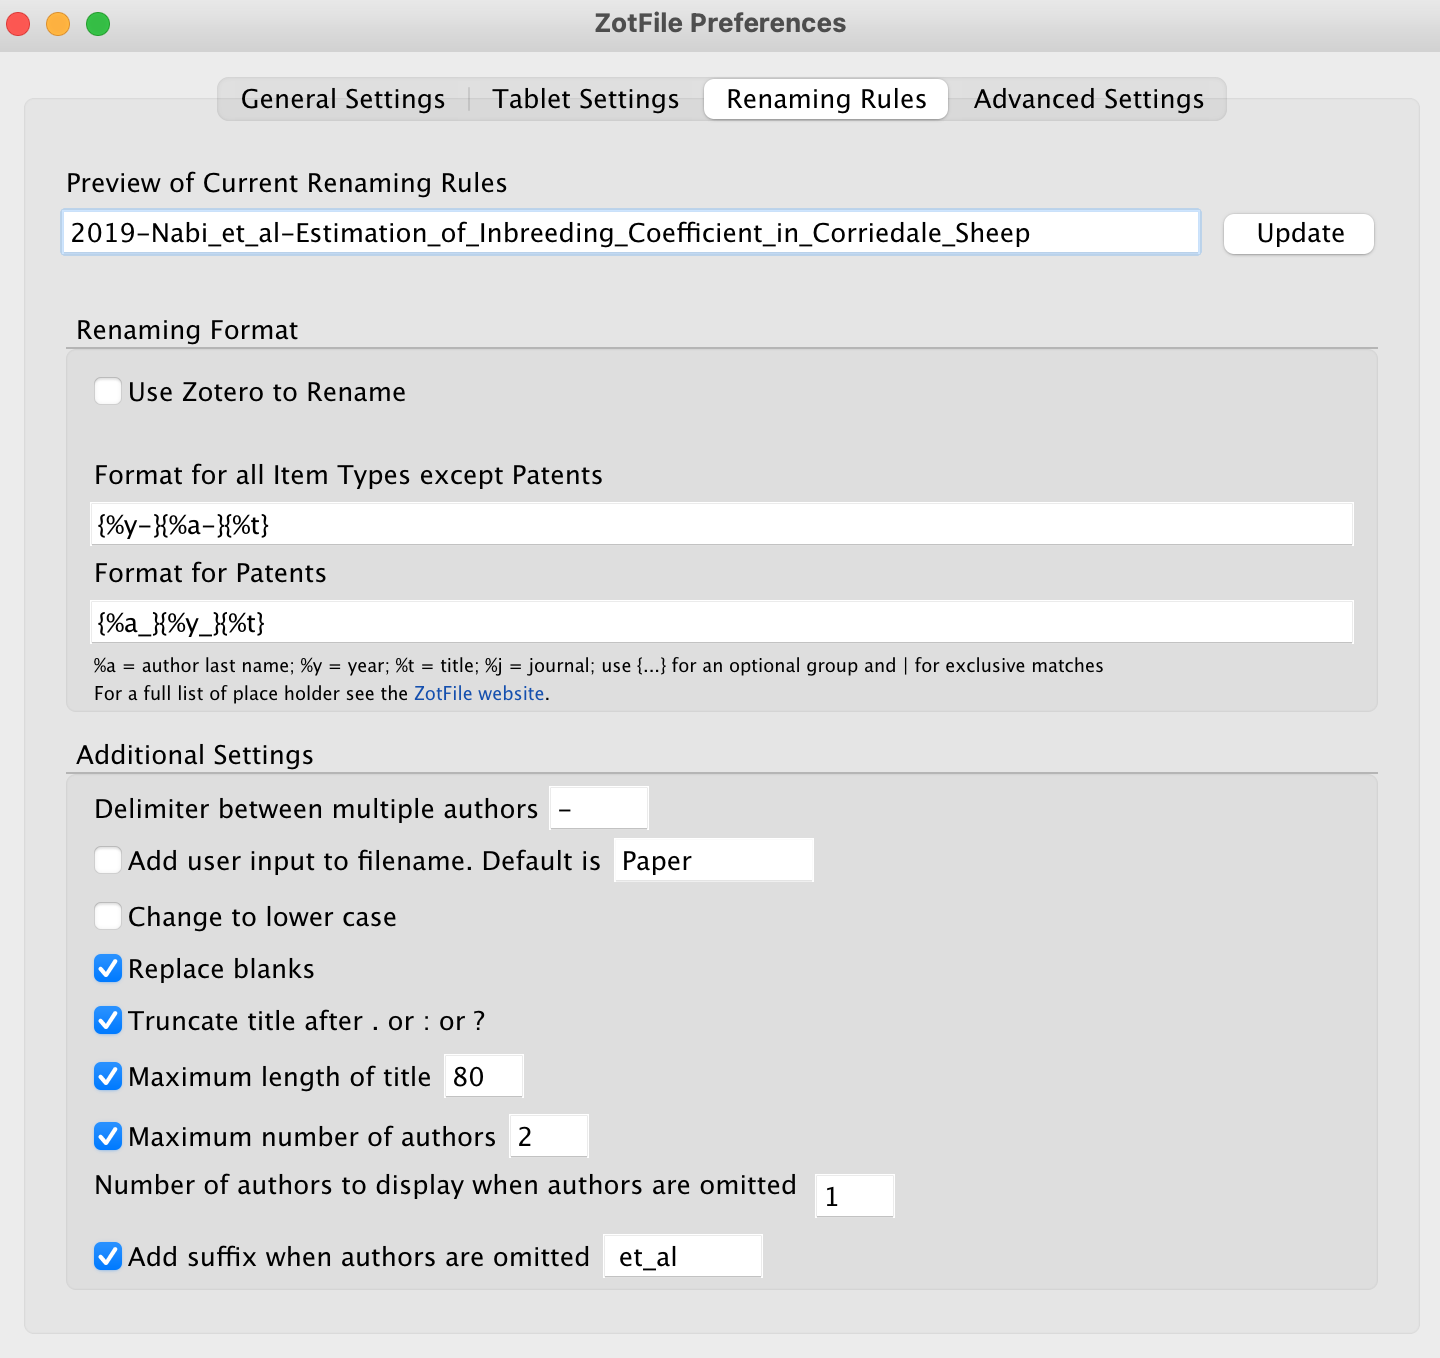Click the 'Renaming Format' section heading
Screen dimensions: 1440x1358
(187, 330)
